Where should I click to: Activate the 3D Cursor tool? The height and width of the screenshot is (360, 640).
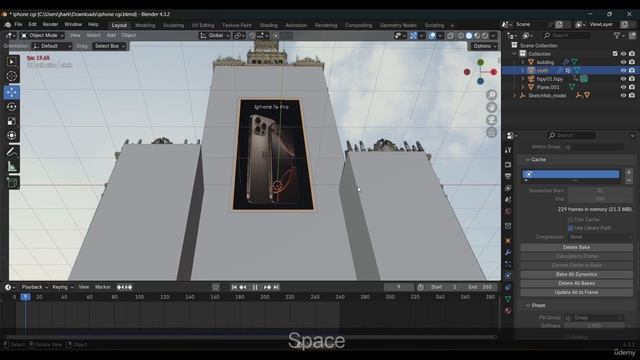(x=12, y=76)
